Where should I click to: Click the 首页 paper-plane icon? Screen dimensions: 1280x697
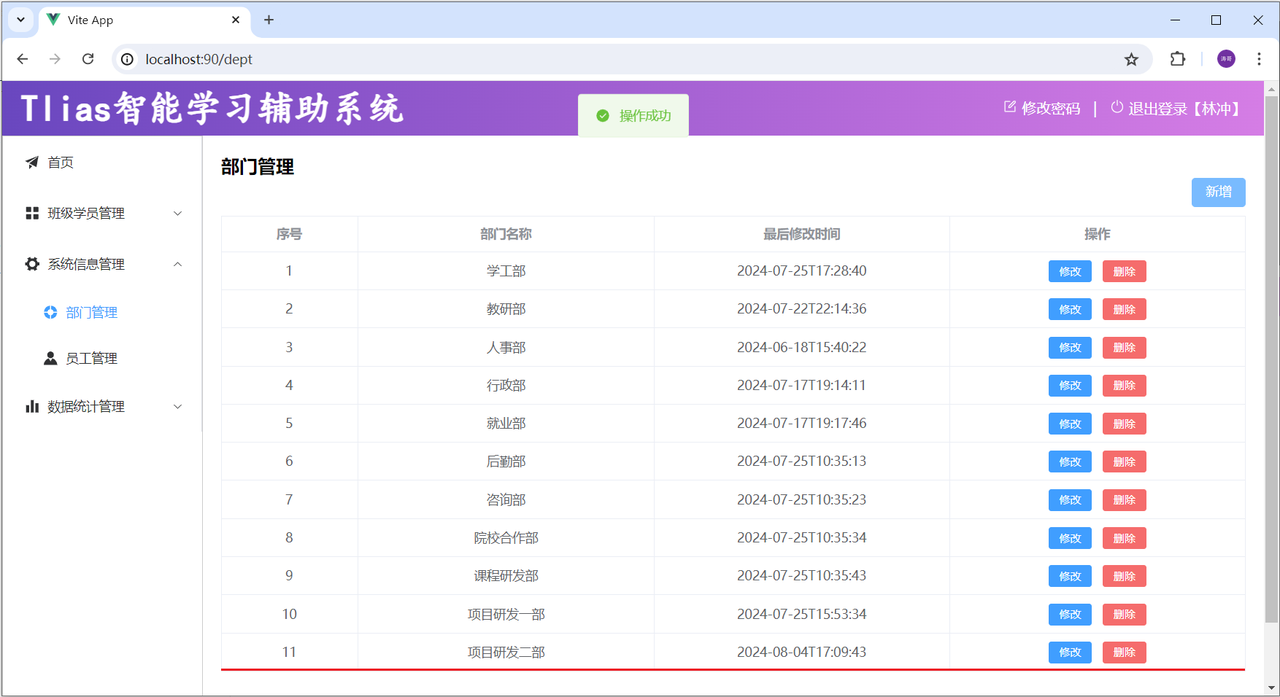click(31, 162)
